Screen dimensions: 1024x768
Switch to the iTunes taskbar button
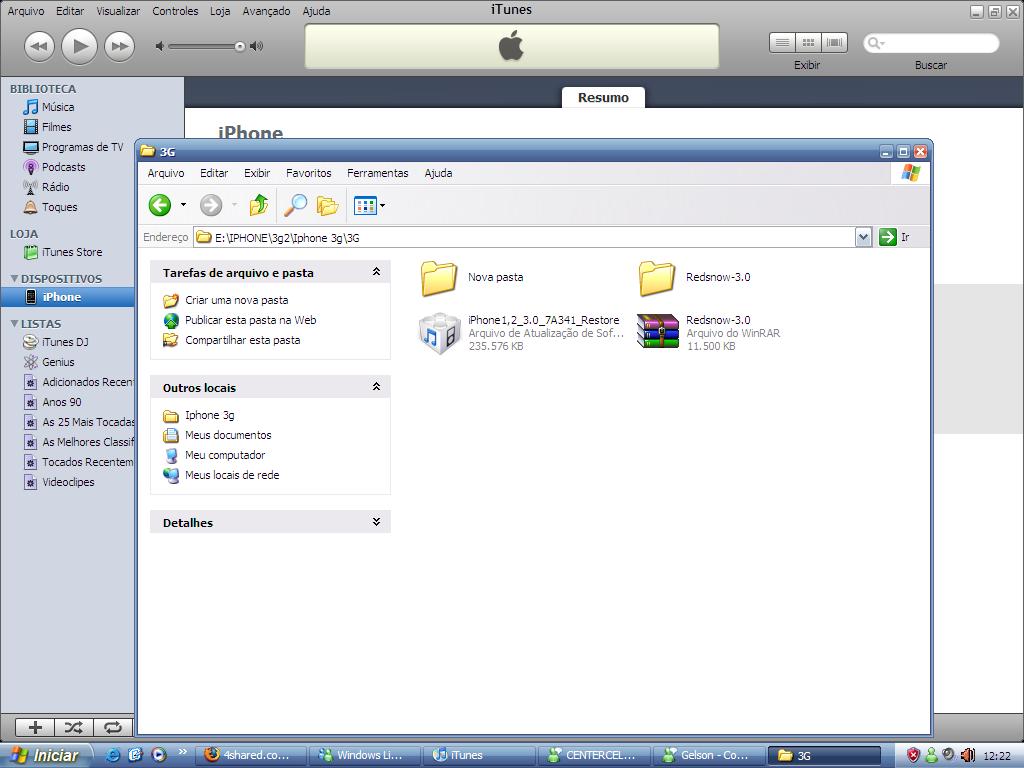[x=479, y=756]
